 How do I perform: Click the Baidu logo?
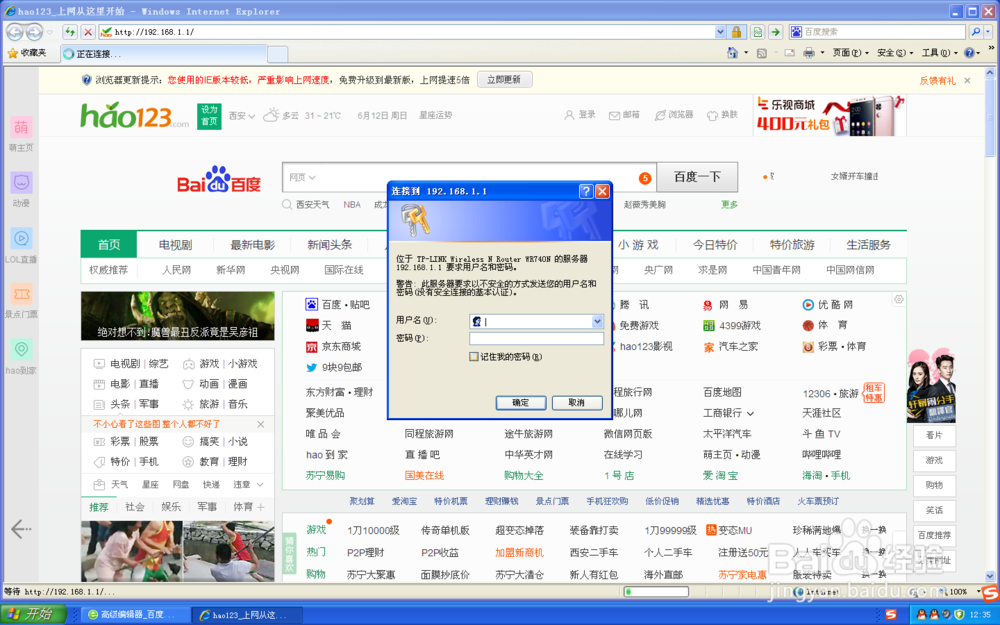point(219,180)
